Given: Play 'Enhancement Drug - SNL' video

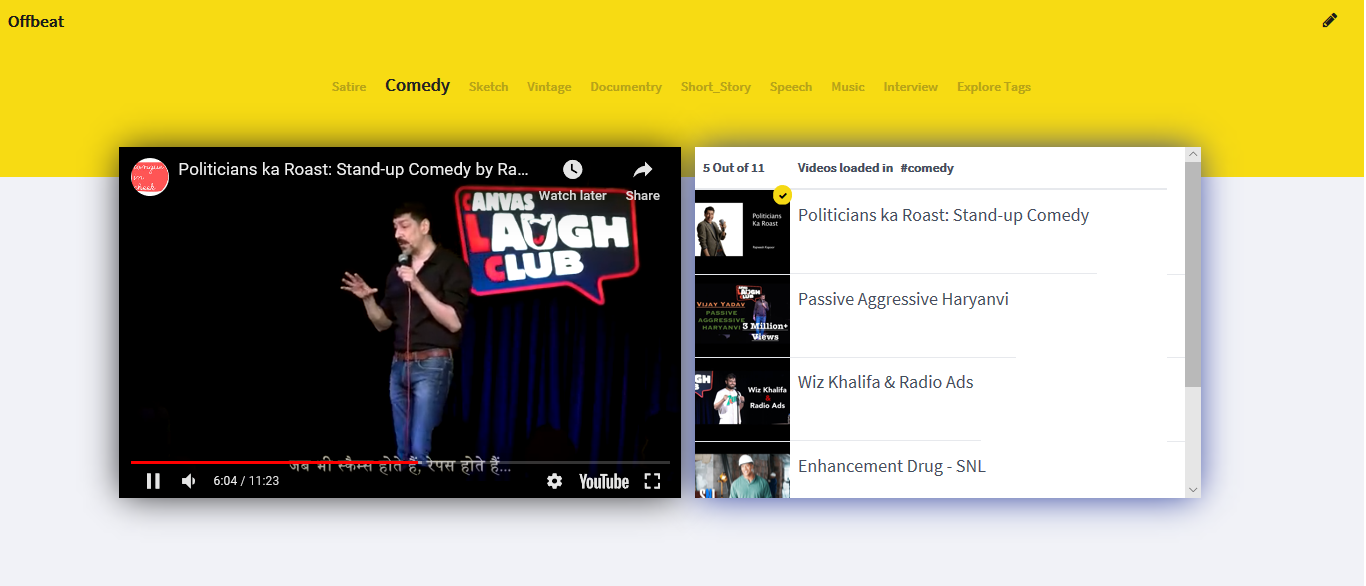Looking at the screenshot, I should click(x=892, y=466).
